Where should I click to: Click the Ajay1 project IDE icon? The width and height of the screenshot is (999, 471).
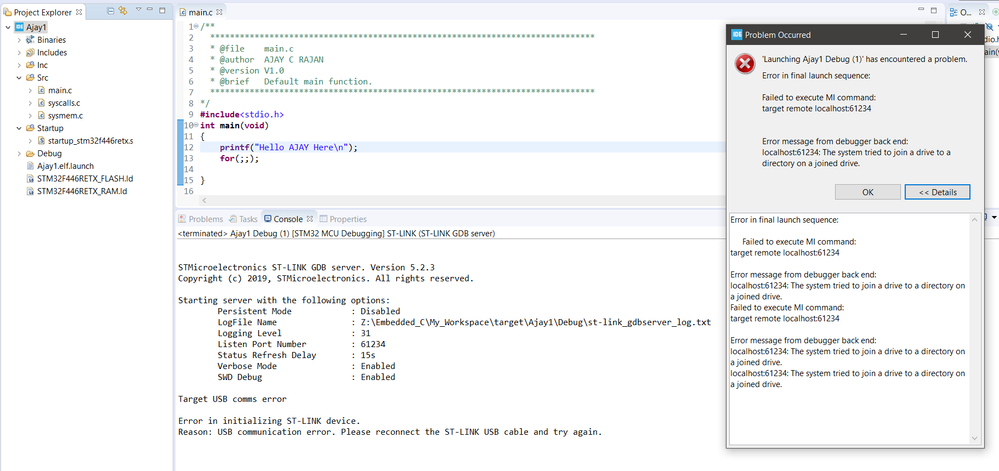(x=19, y=27)
